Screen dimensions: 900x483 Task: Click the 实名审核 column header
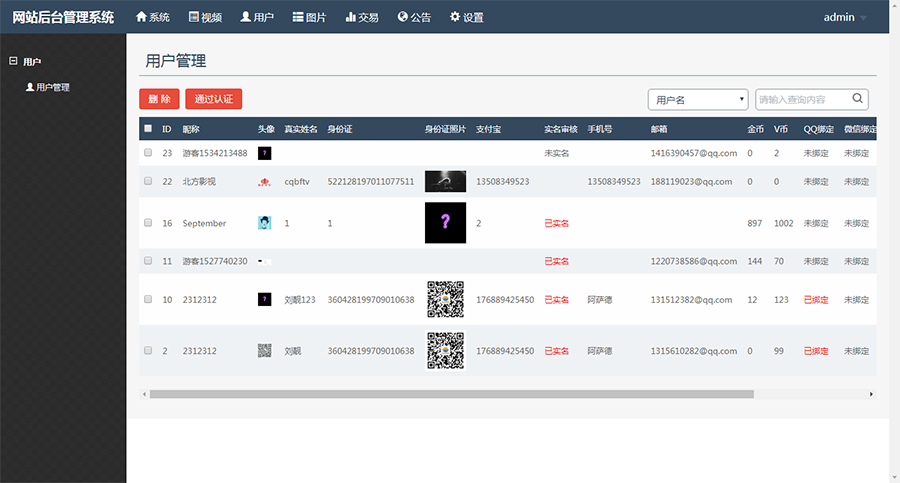[x=561, y=129]
